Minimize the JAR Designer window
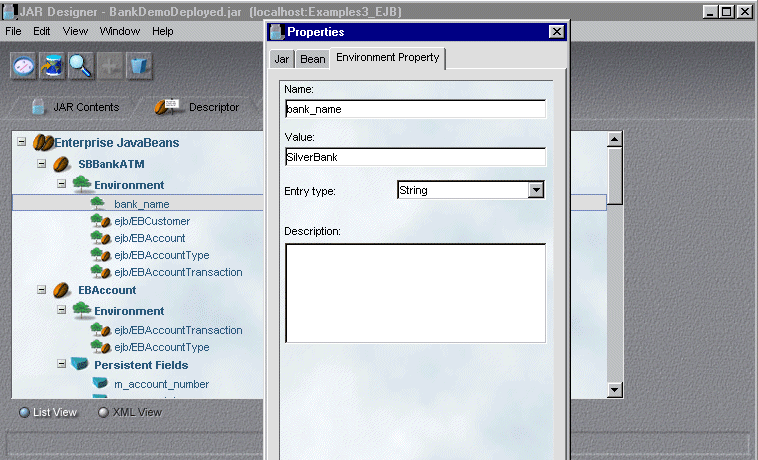 [710, 12]
